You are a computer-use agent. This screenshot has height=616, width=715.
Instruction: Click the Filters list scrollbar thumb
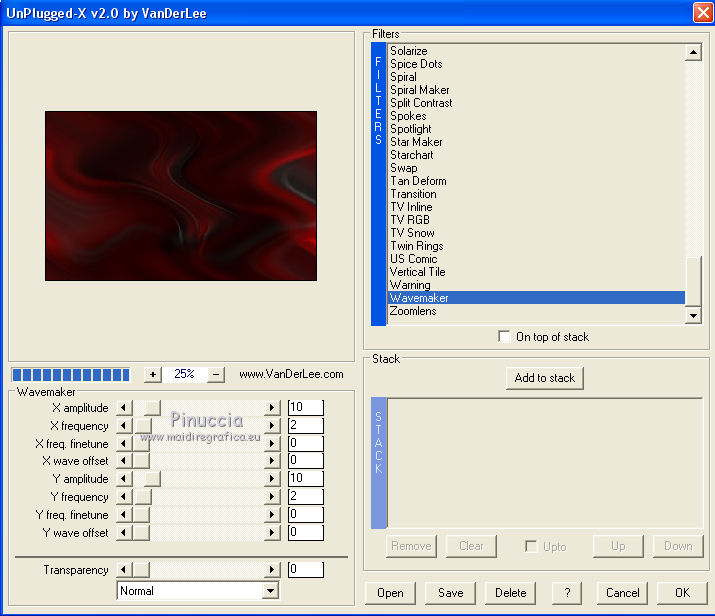[693, 282]
